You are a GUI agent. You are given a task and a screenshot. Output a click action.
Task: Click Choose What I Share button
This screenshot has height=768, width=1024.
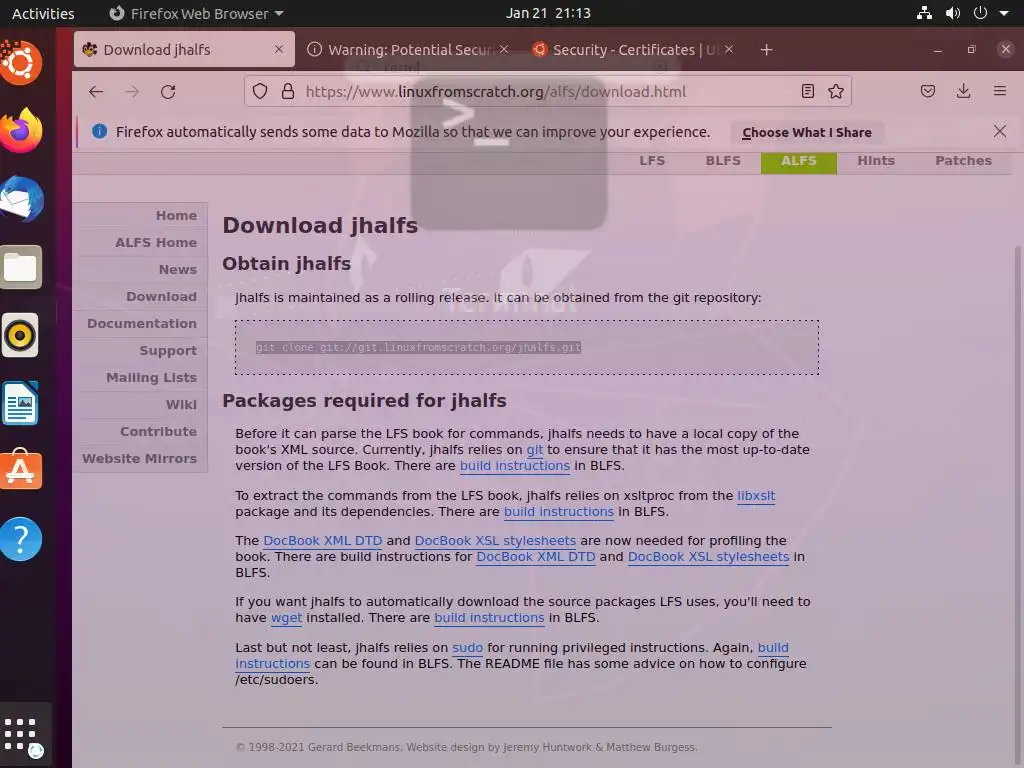(807, 133)
